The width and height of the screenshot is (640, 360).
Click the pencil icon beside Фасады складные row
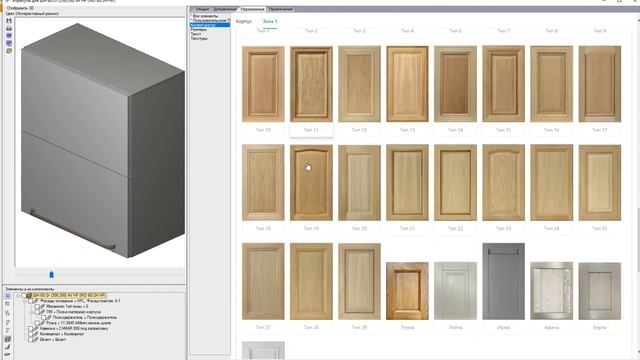[36, 301]
